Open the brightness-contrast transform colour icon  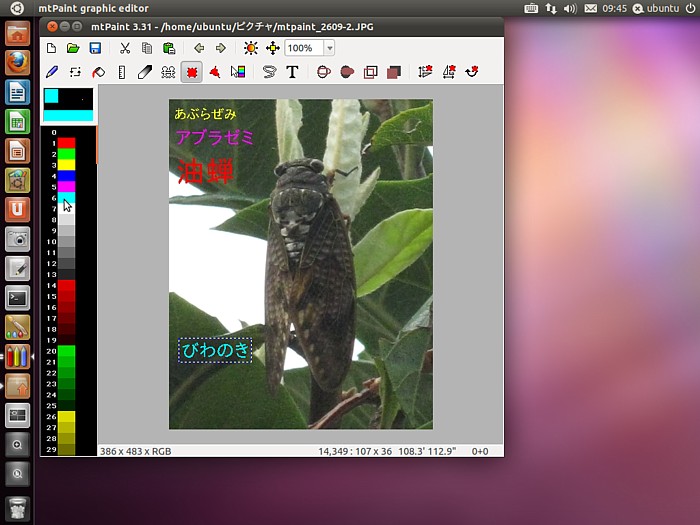[250, 48]
